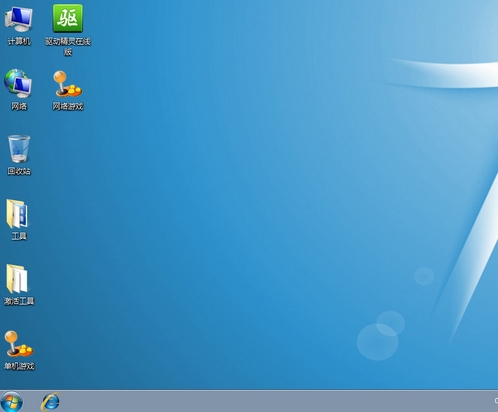Screen dimensions: 498x412
Task: Launch Internet Explorer from the taskbar
Action: pyautogui.click(x=51, y=402)
